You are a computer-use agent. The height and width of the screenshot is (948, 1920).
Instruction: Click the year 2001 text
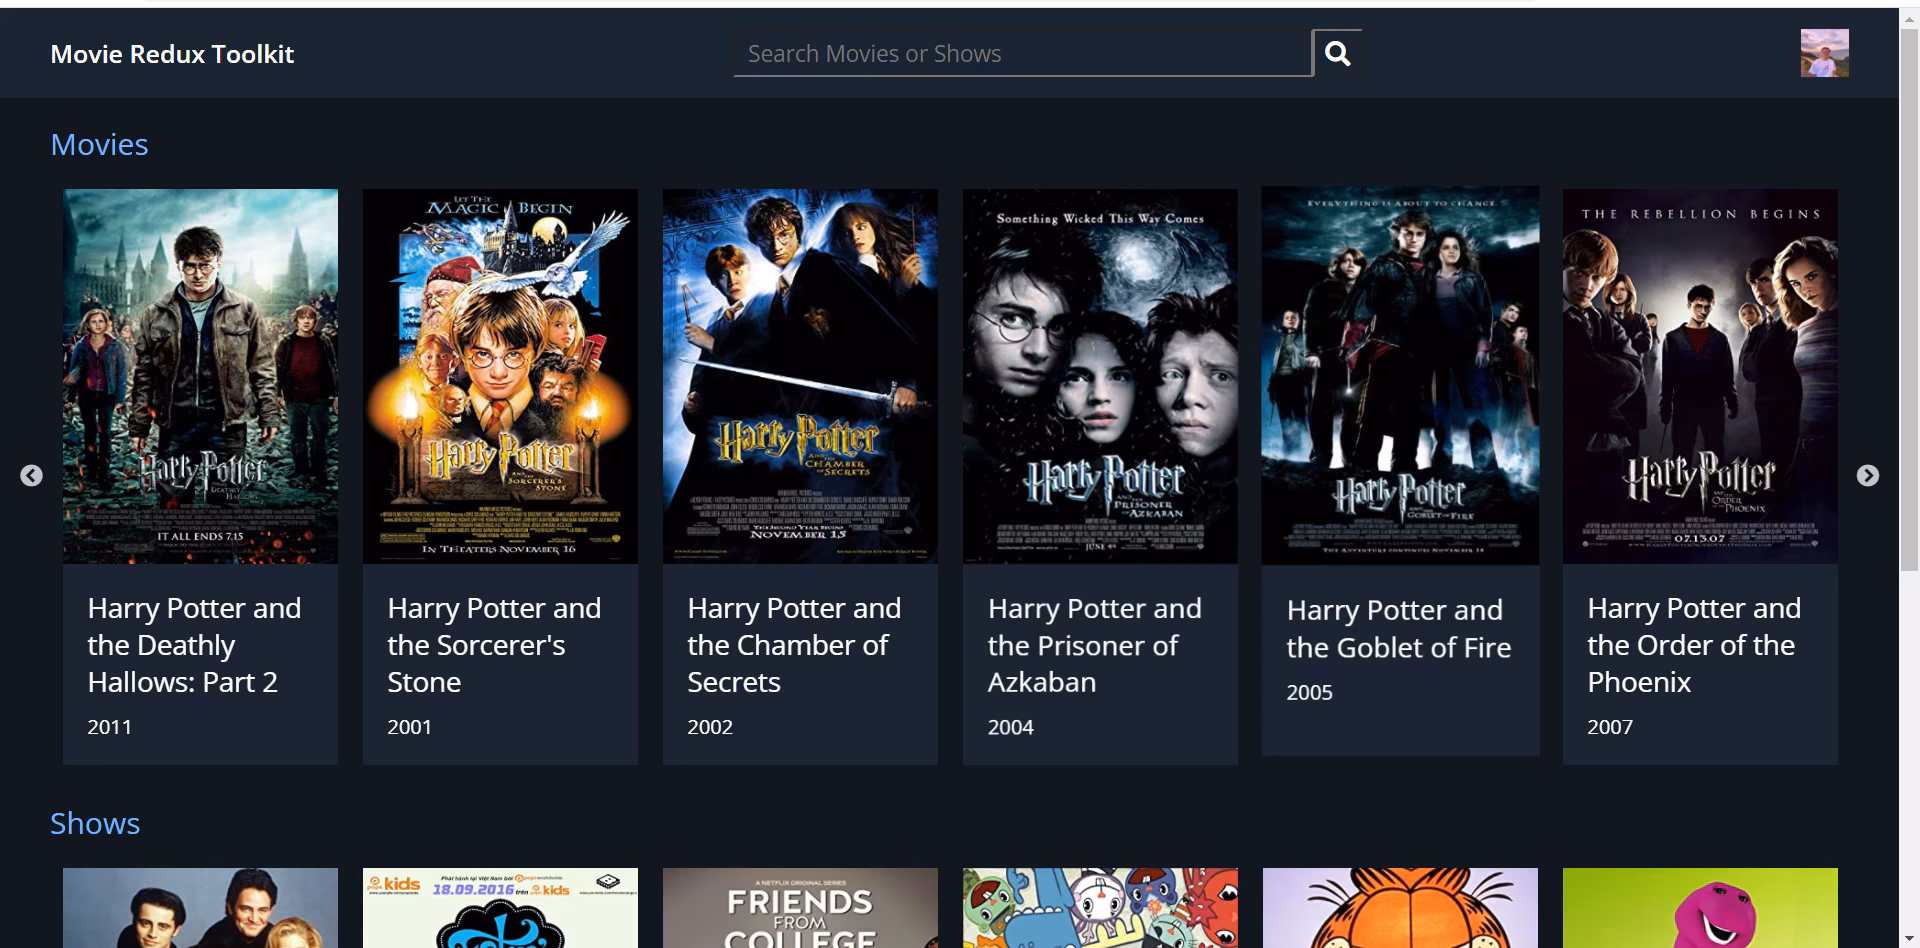(x=410, y=727)
